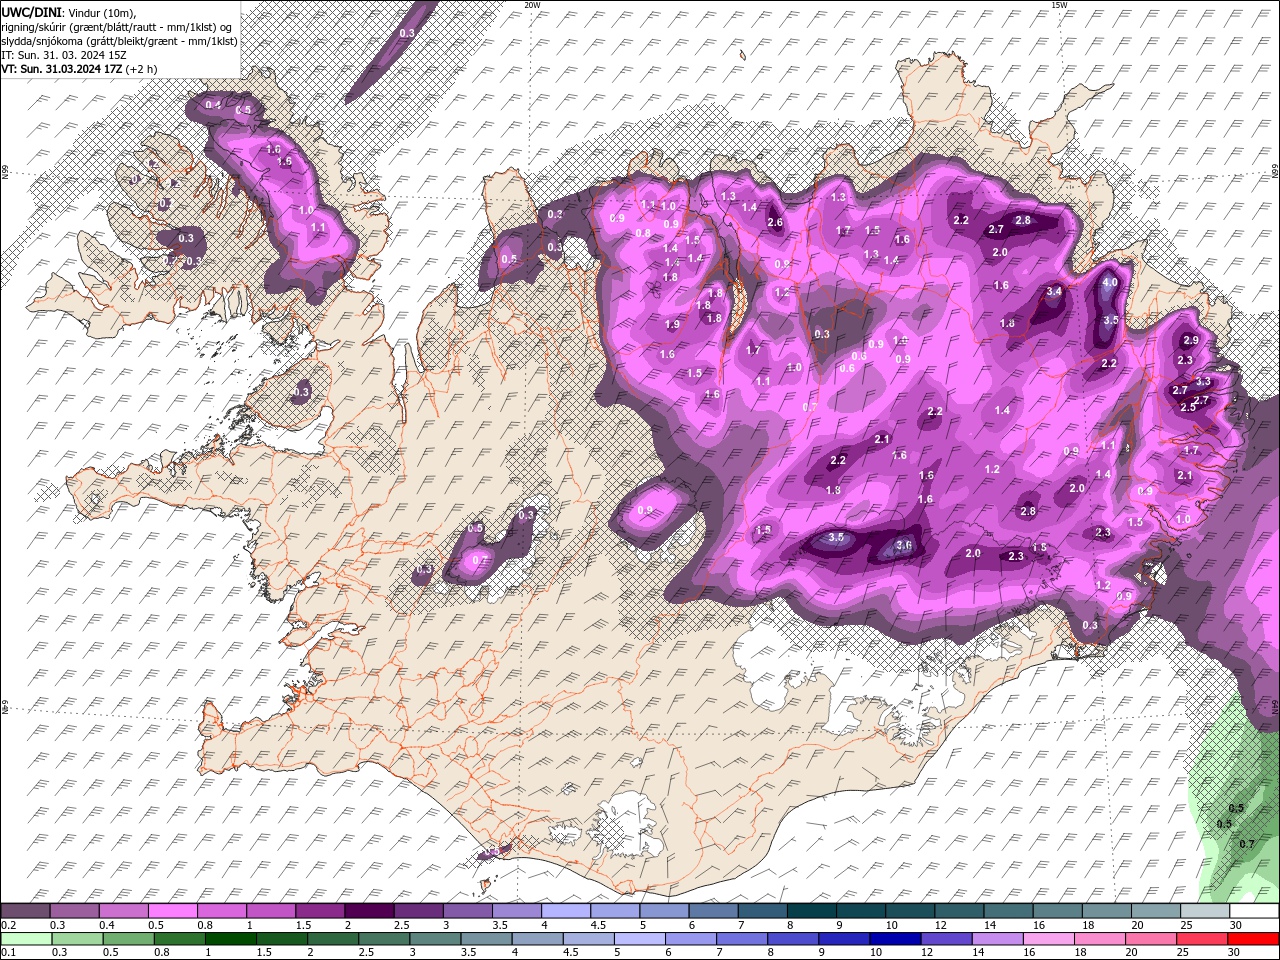Pick the darkest purple swatch labeled 2 in snow legend
The height and width of the screenshot is (960, 1280).
point(368,910)
